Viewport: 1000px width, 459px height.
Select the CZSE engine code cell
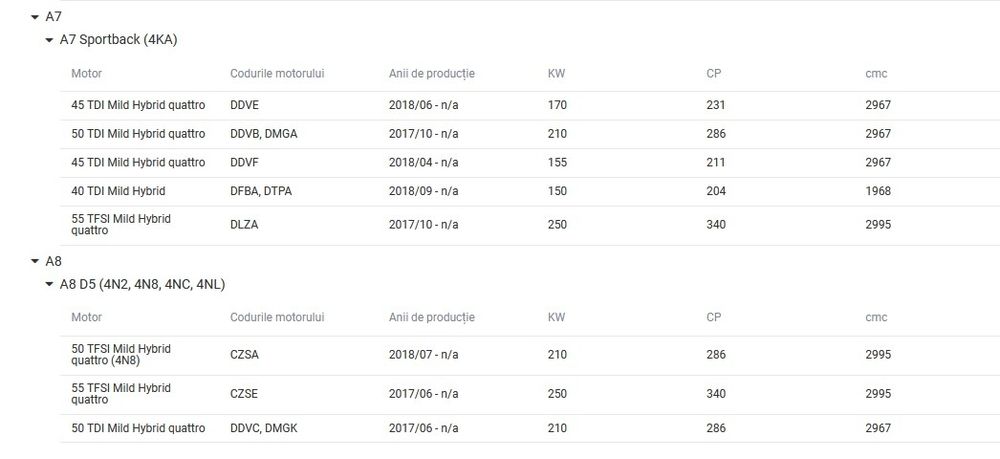pyautogui.click(x=244, y=394)
